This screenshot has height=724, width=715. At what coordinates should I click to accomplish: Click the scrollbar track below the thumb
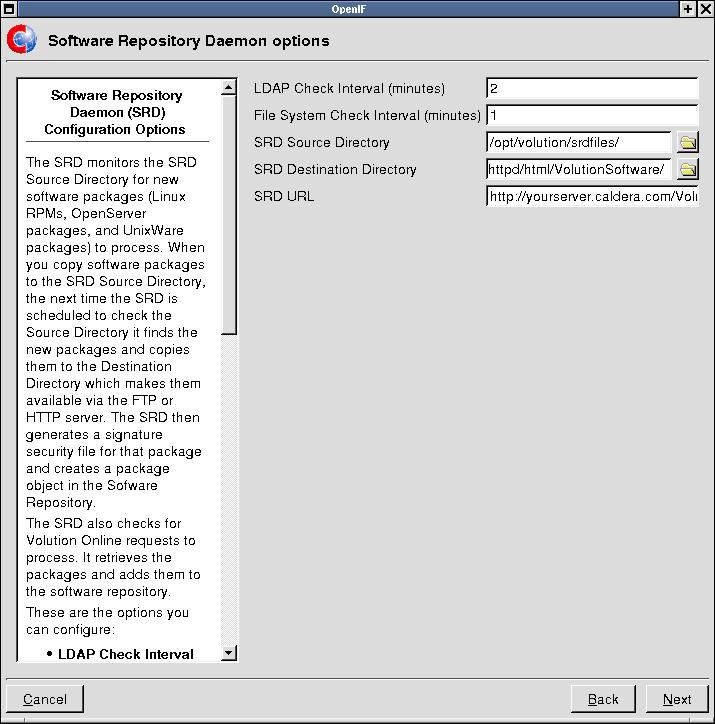(229, 490)
